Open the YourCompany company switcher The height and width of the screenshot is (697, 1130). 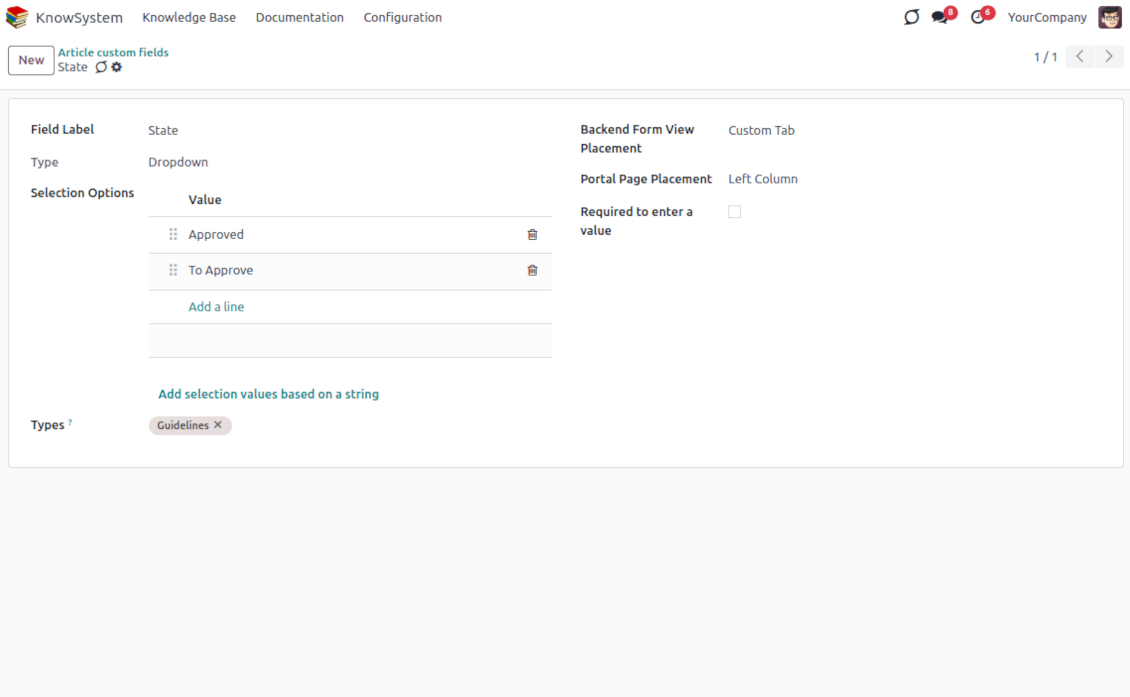click(x=1046, y=17)
